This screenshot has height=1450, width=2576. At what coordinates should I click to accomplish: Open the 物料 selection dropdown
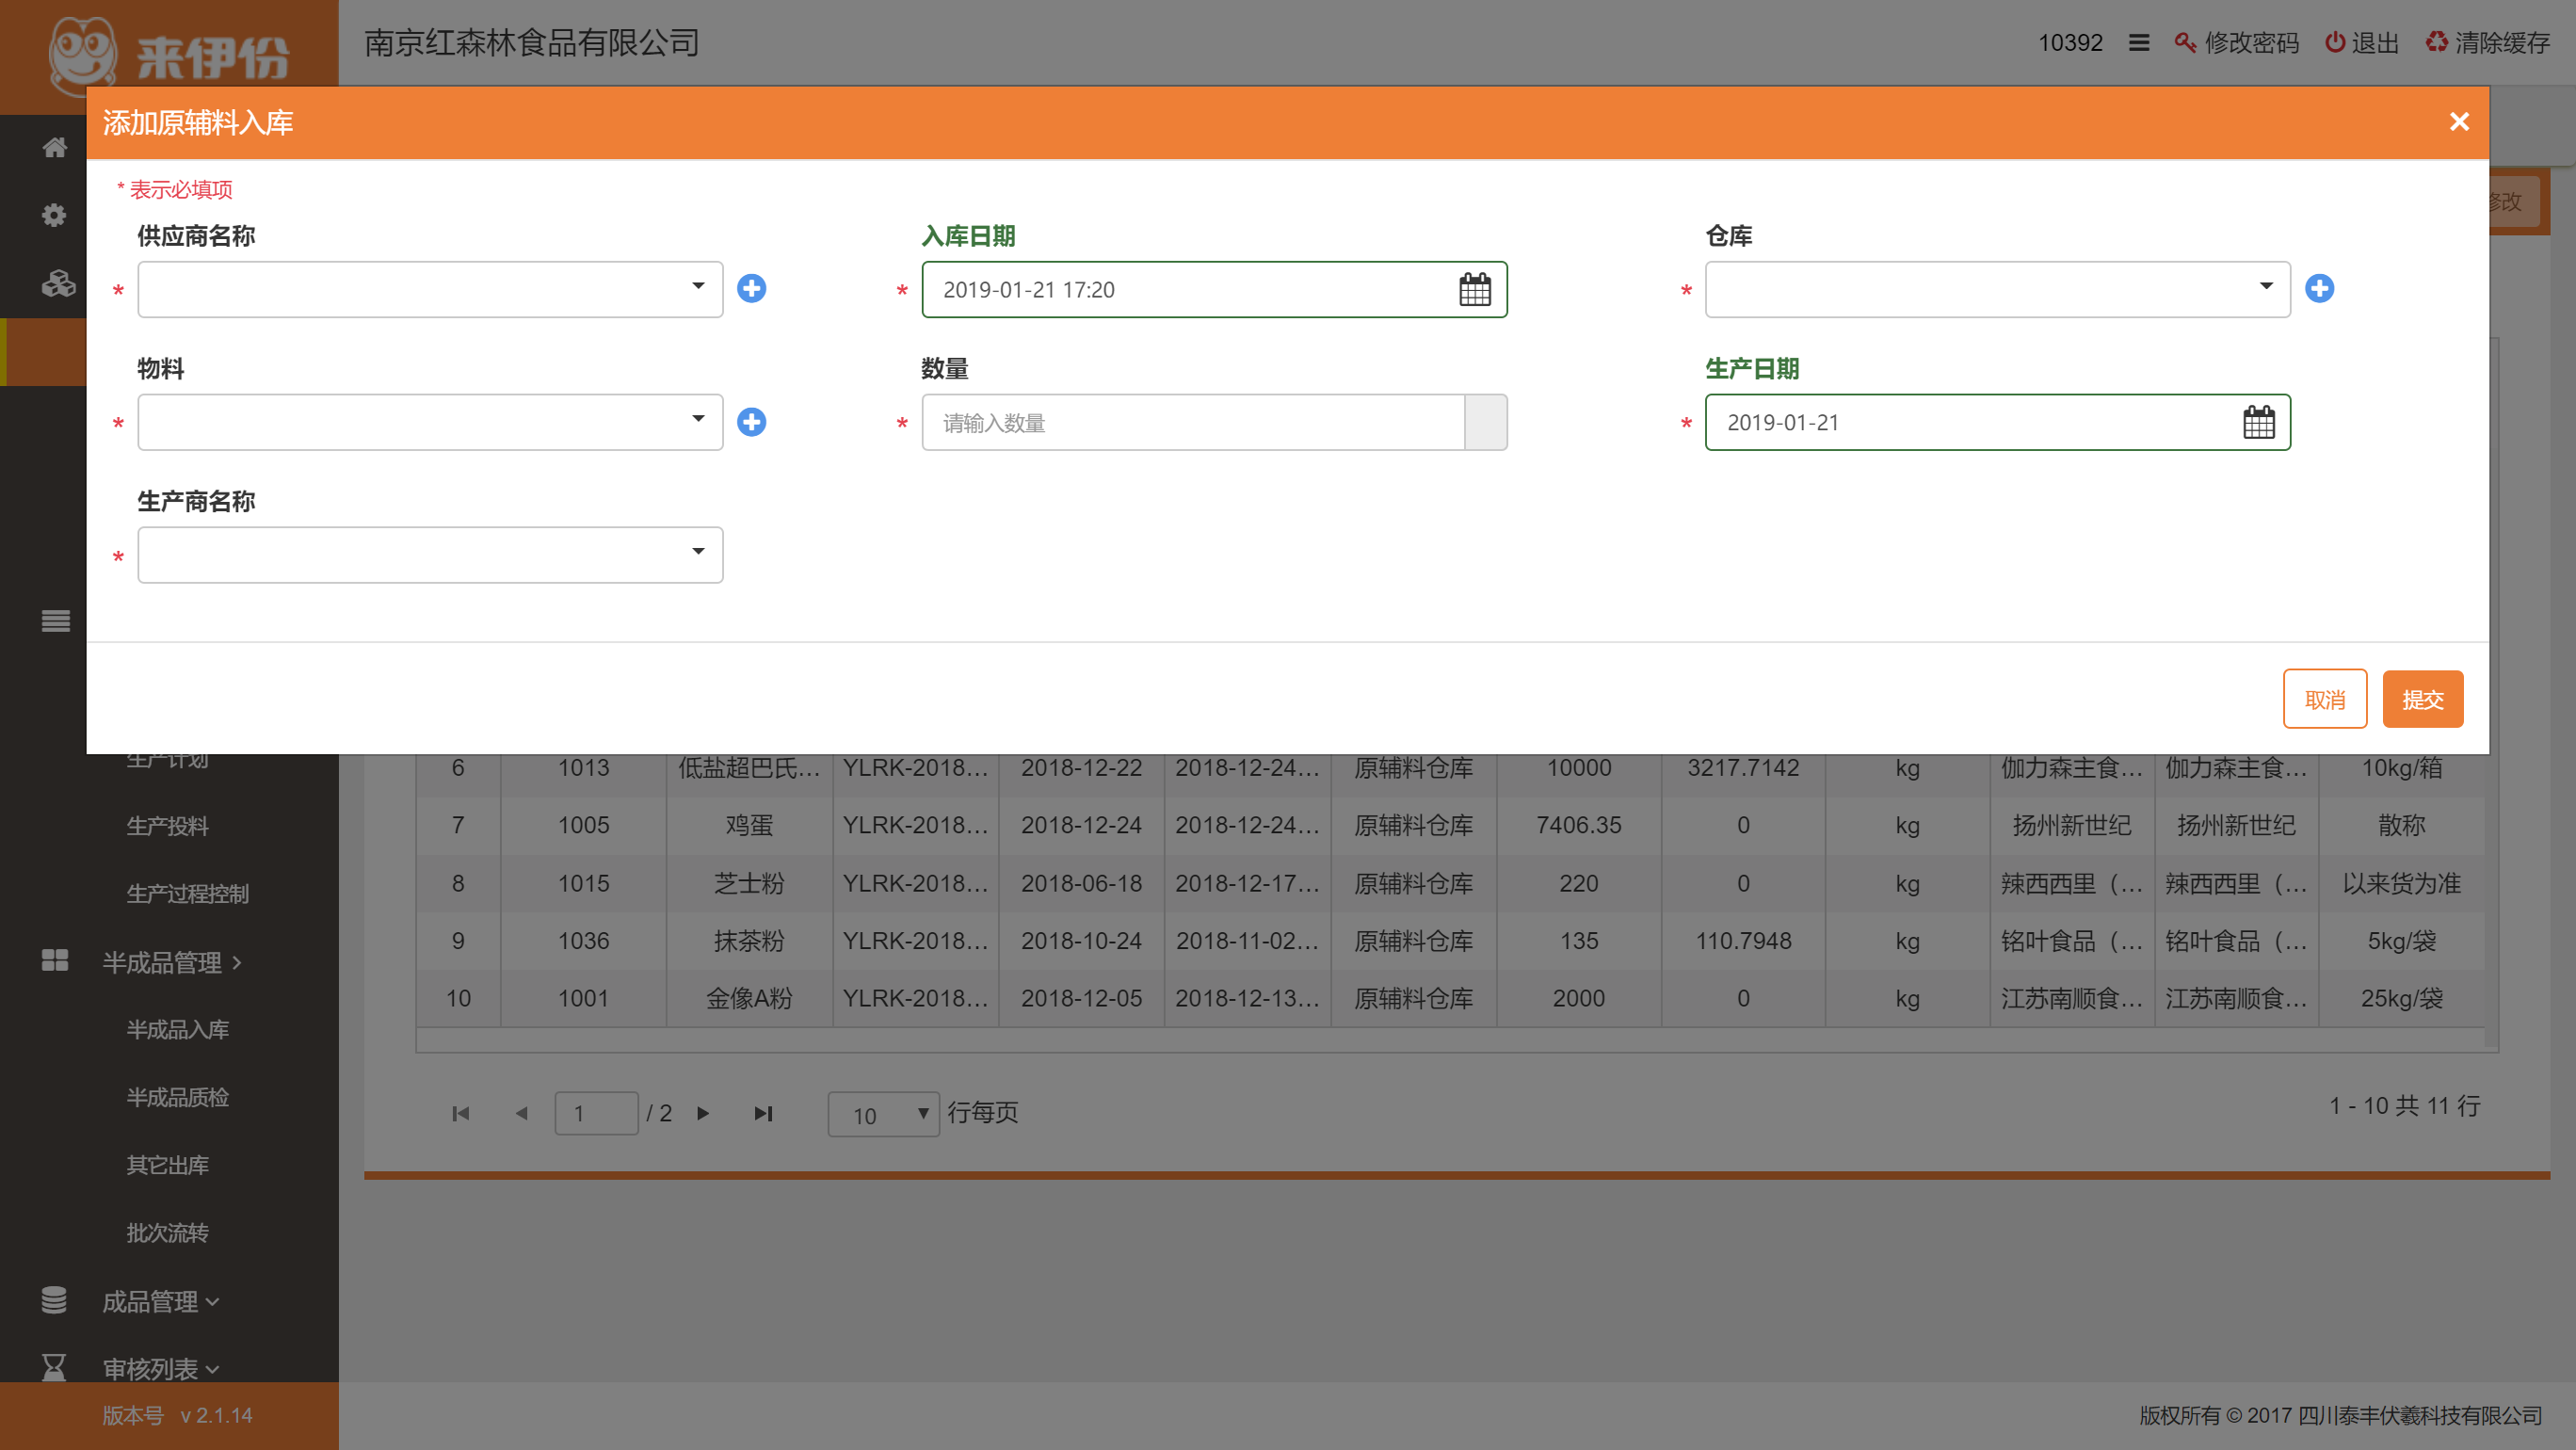430,422
